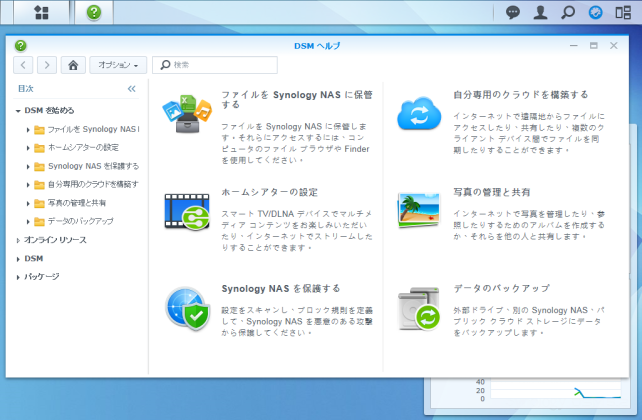Viewport: 642px width, 420px height.
Task: Click the DSM Help taskbar icon
Action: click(94, 12)
